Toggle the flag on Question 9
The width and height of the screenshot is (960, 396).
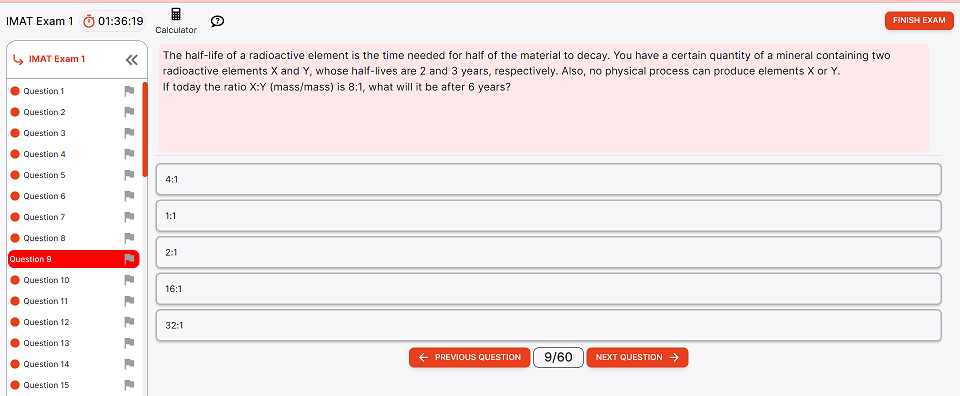129,259
